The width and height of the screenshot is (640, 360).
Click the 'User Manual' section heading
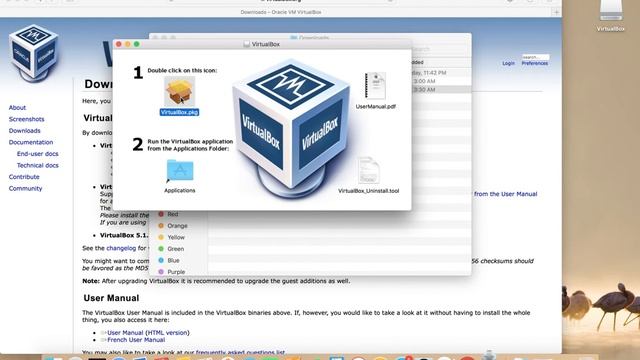111,298
